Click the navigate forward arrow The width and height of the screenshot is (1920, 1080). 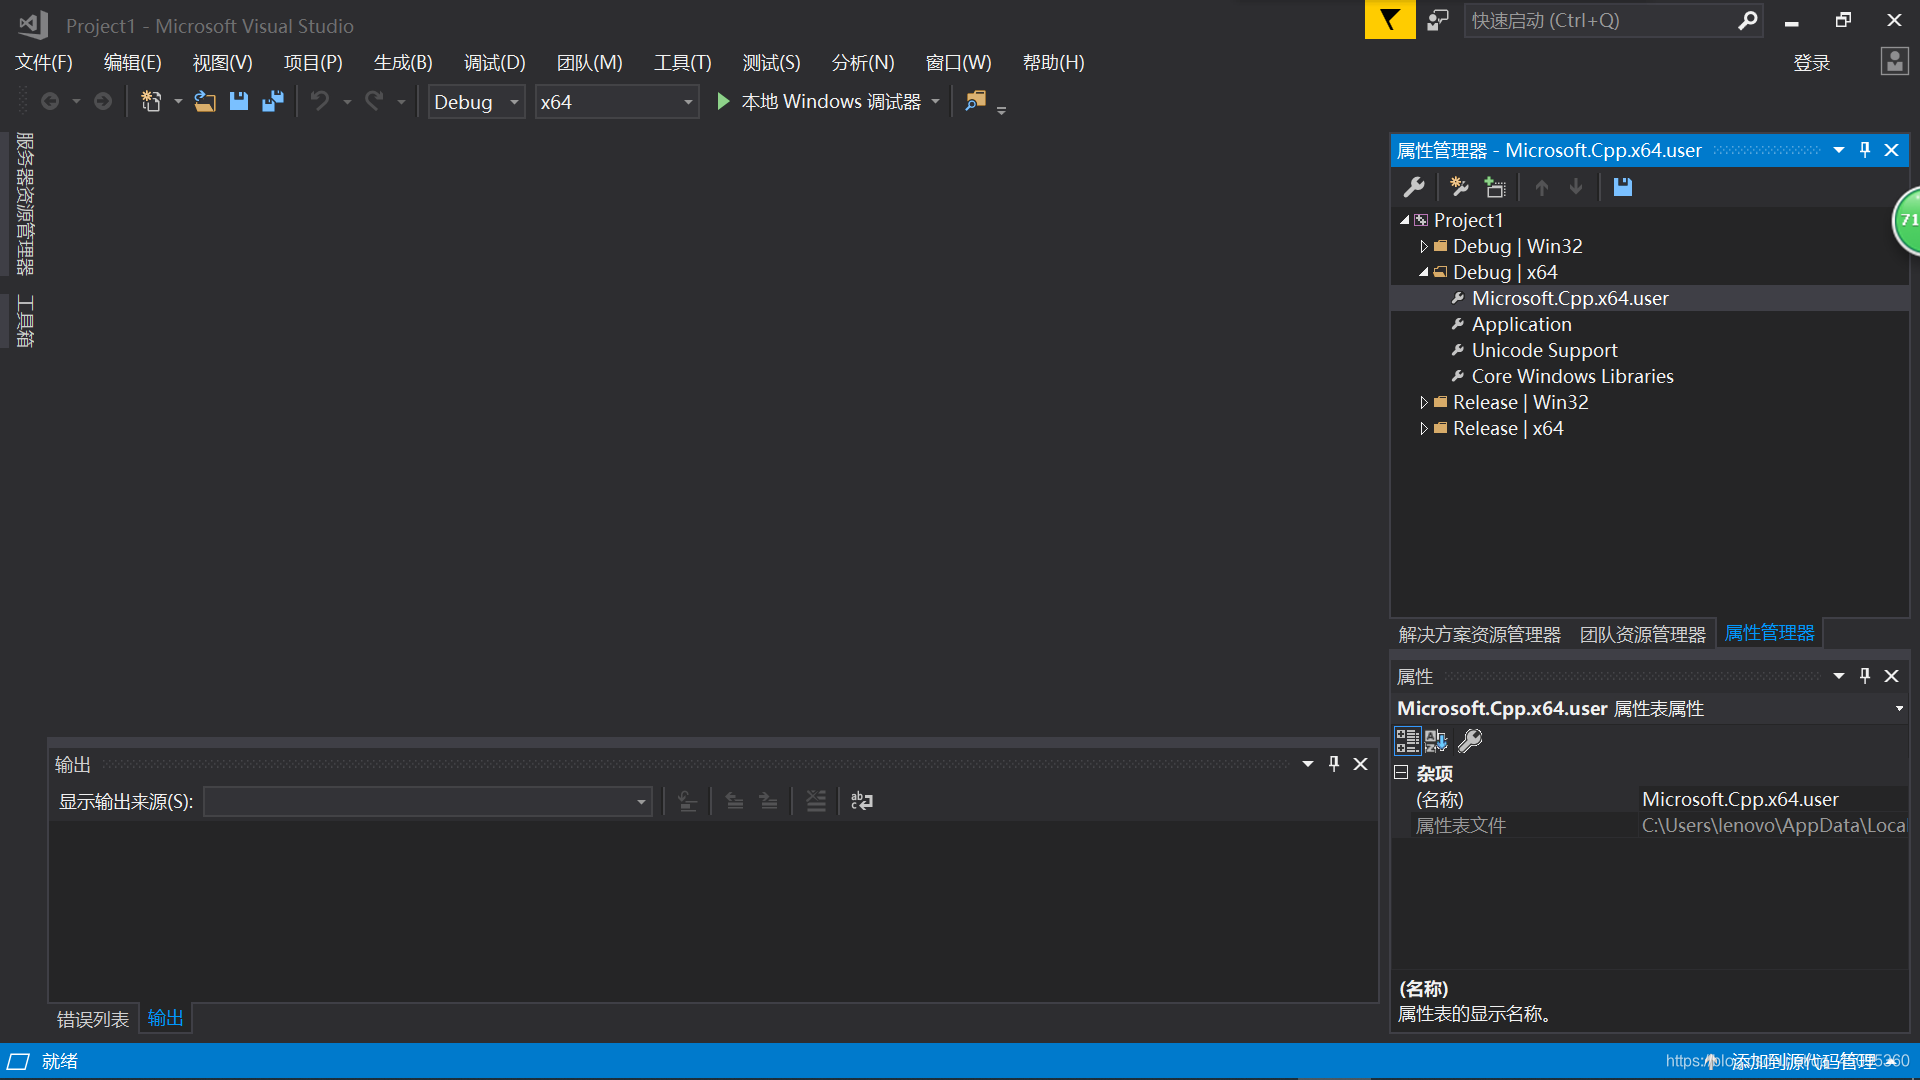[103, 101]
